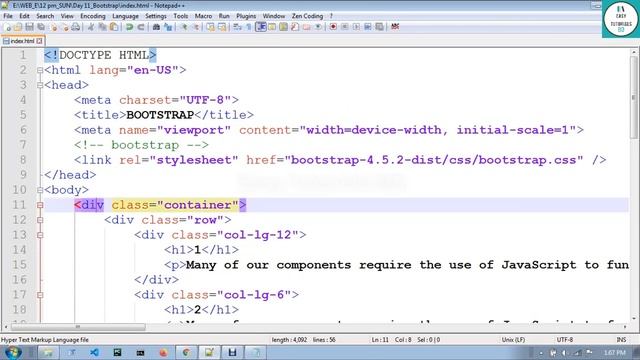Toggle Synchronize Vertical Scrolling button
The height and width of the screenshot is (360, 640).
point(210,27)
